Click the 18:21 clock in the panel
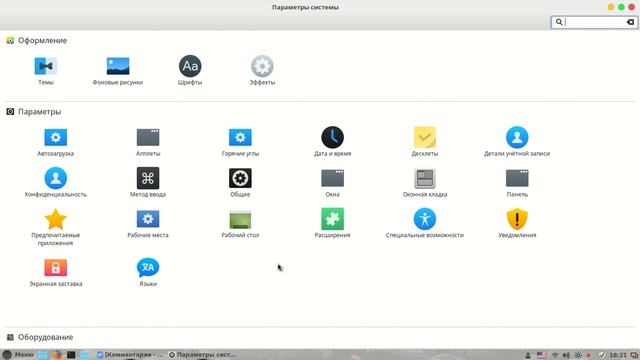 click(618, 355)
